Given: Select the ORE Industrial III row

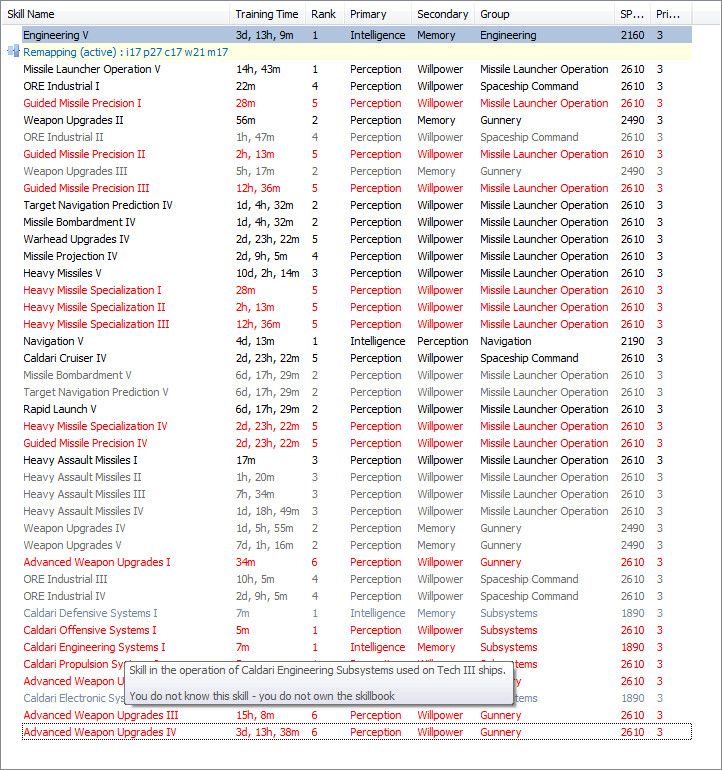Looking at the screenshot, I should 357,579.
